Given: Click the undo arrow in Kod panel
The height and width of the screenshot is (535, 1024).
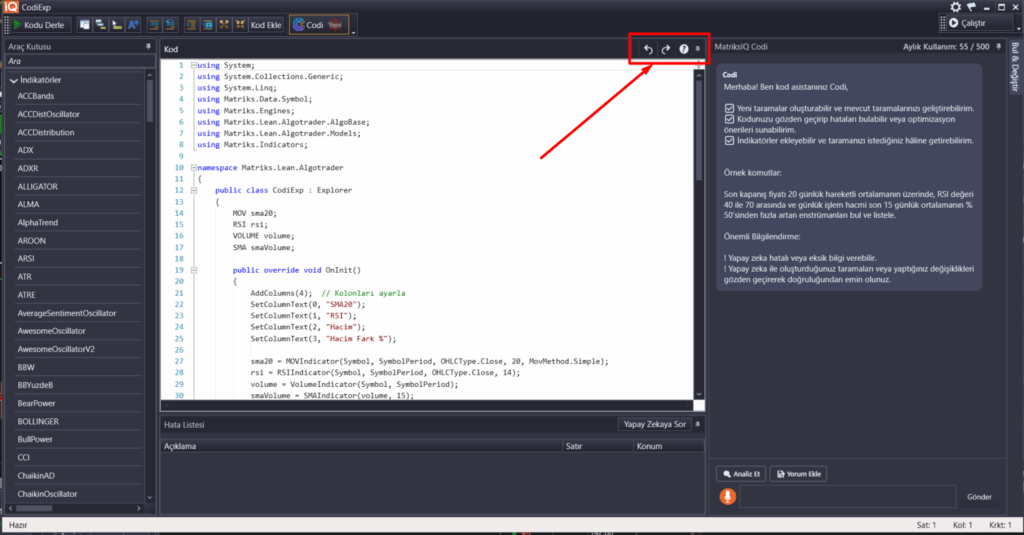Looking at the screenshot, I should [648, 49].
